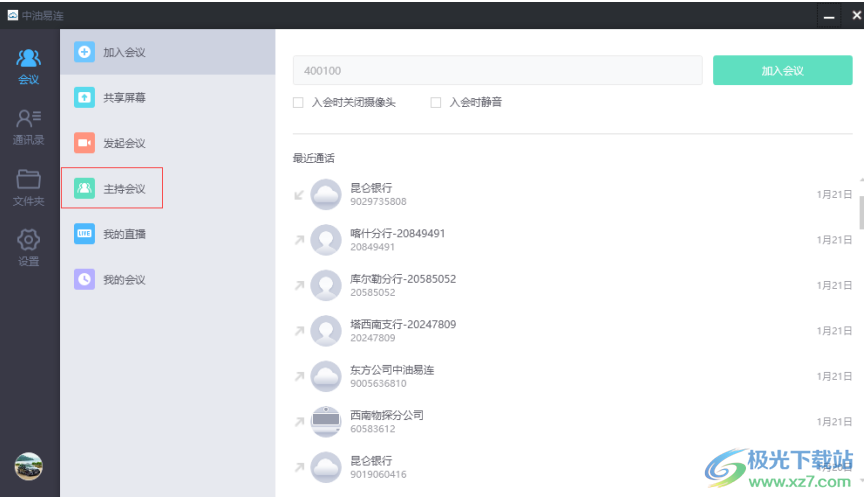Click the cloud avatar of 昆仑银行 9019060416

[x=326, y=467]
